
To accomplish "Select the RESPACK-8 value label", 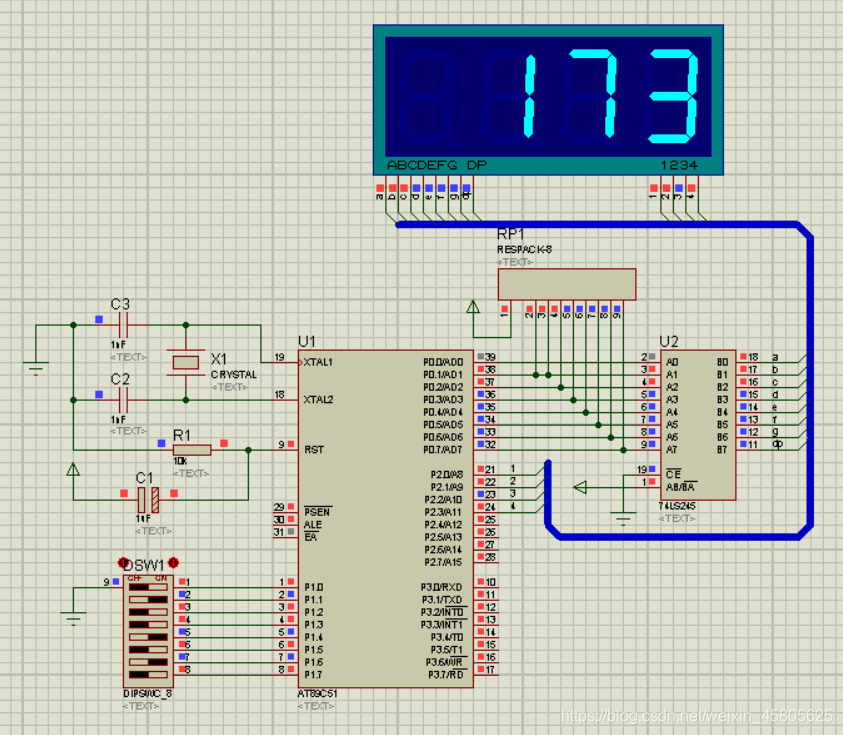I will [524, 249].
